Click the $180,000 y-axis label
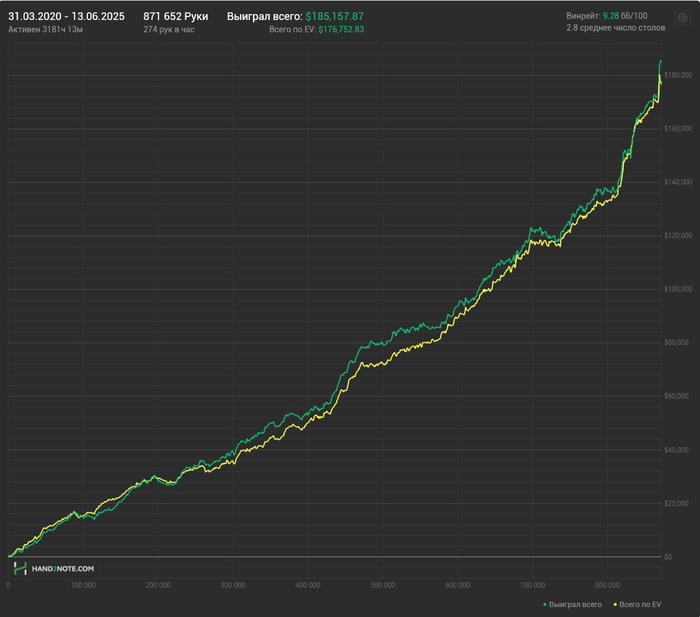Screen dimensions: 700x617 coord(678,75)
